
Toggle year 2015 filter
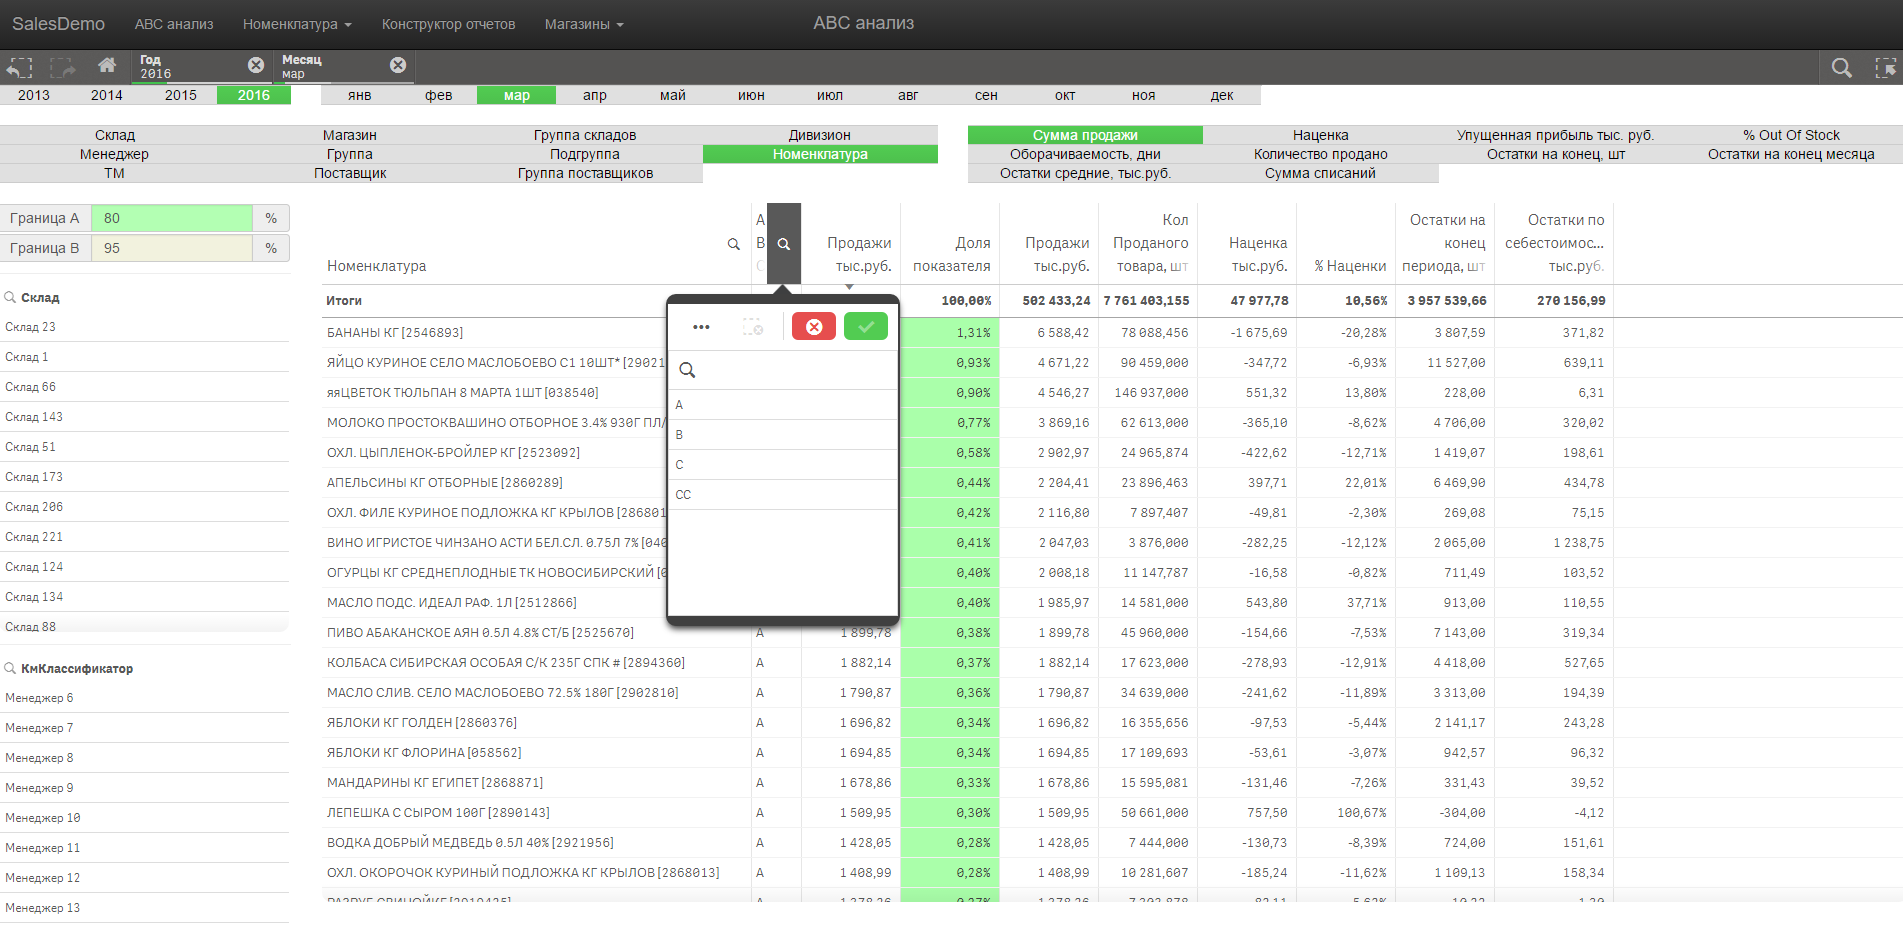click(181, 95)
